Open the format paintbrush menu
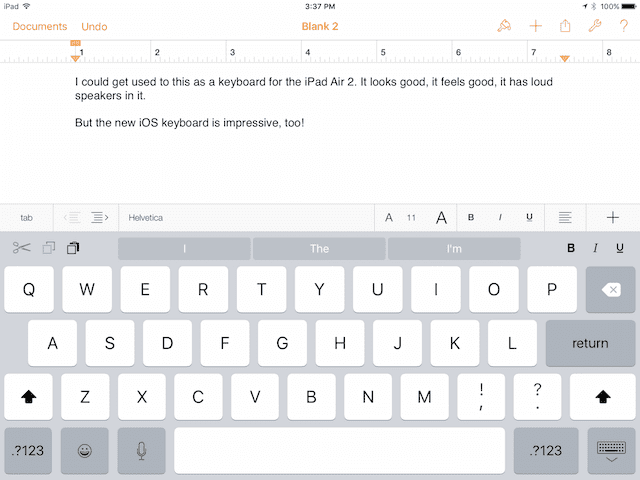This screenshot has width=640, height=480. coord(504,26)
